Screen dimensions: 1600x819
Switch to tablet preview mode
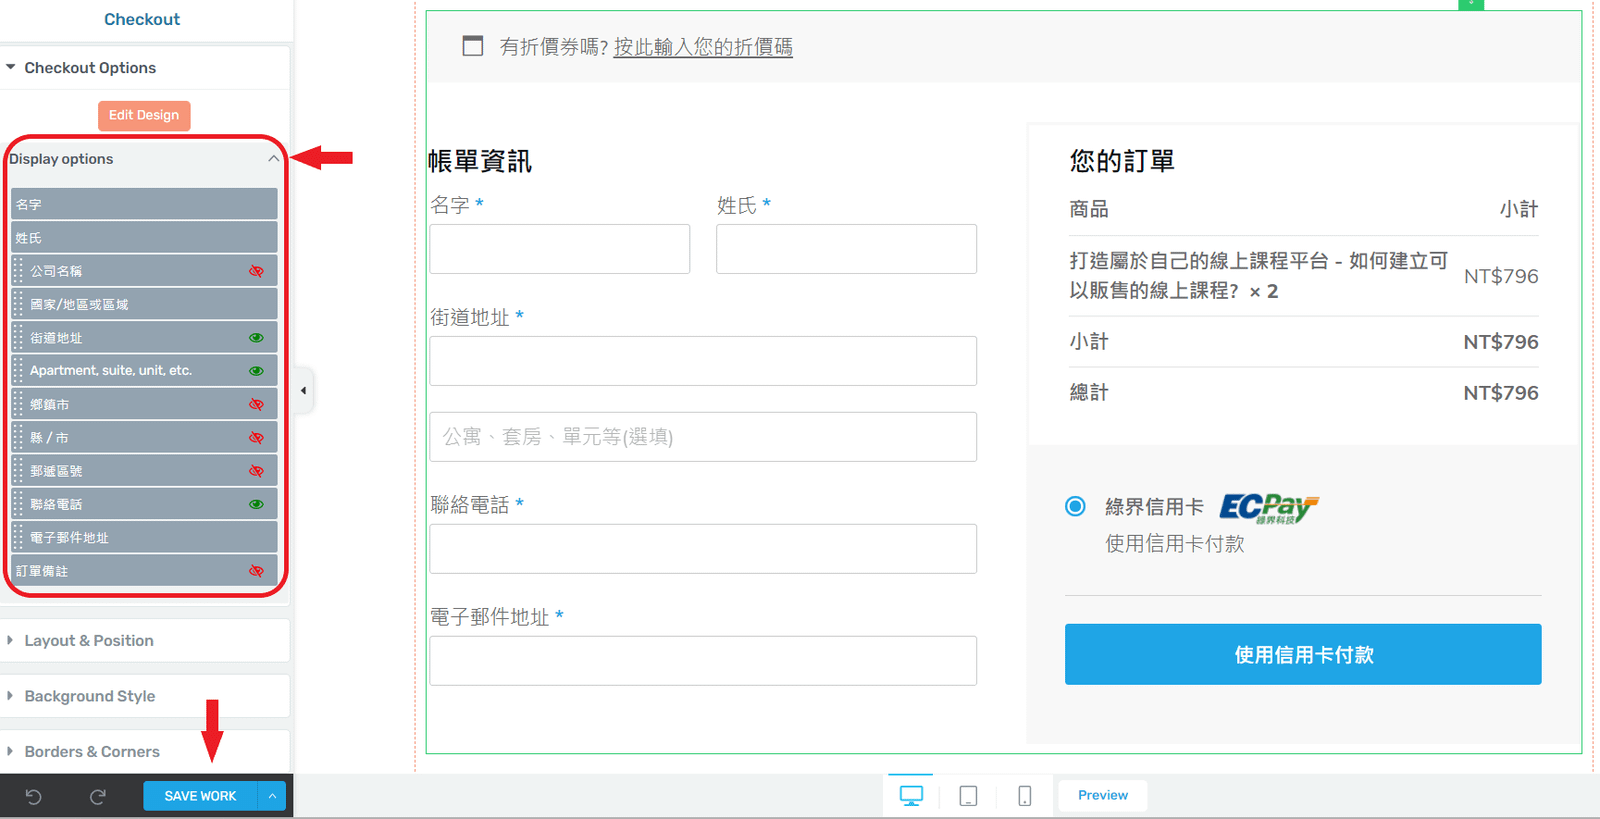[968, 796]
